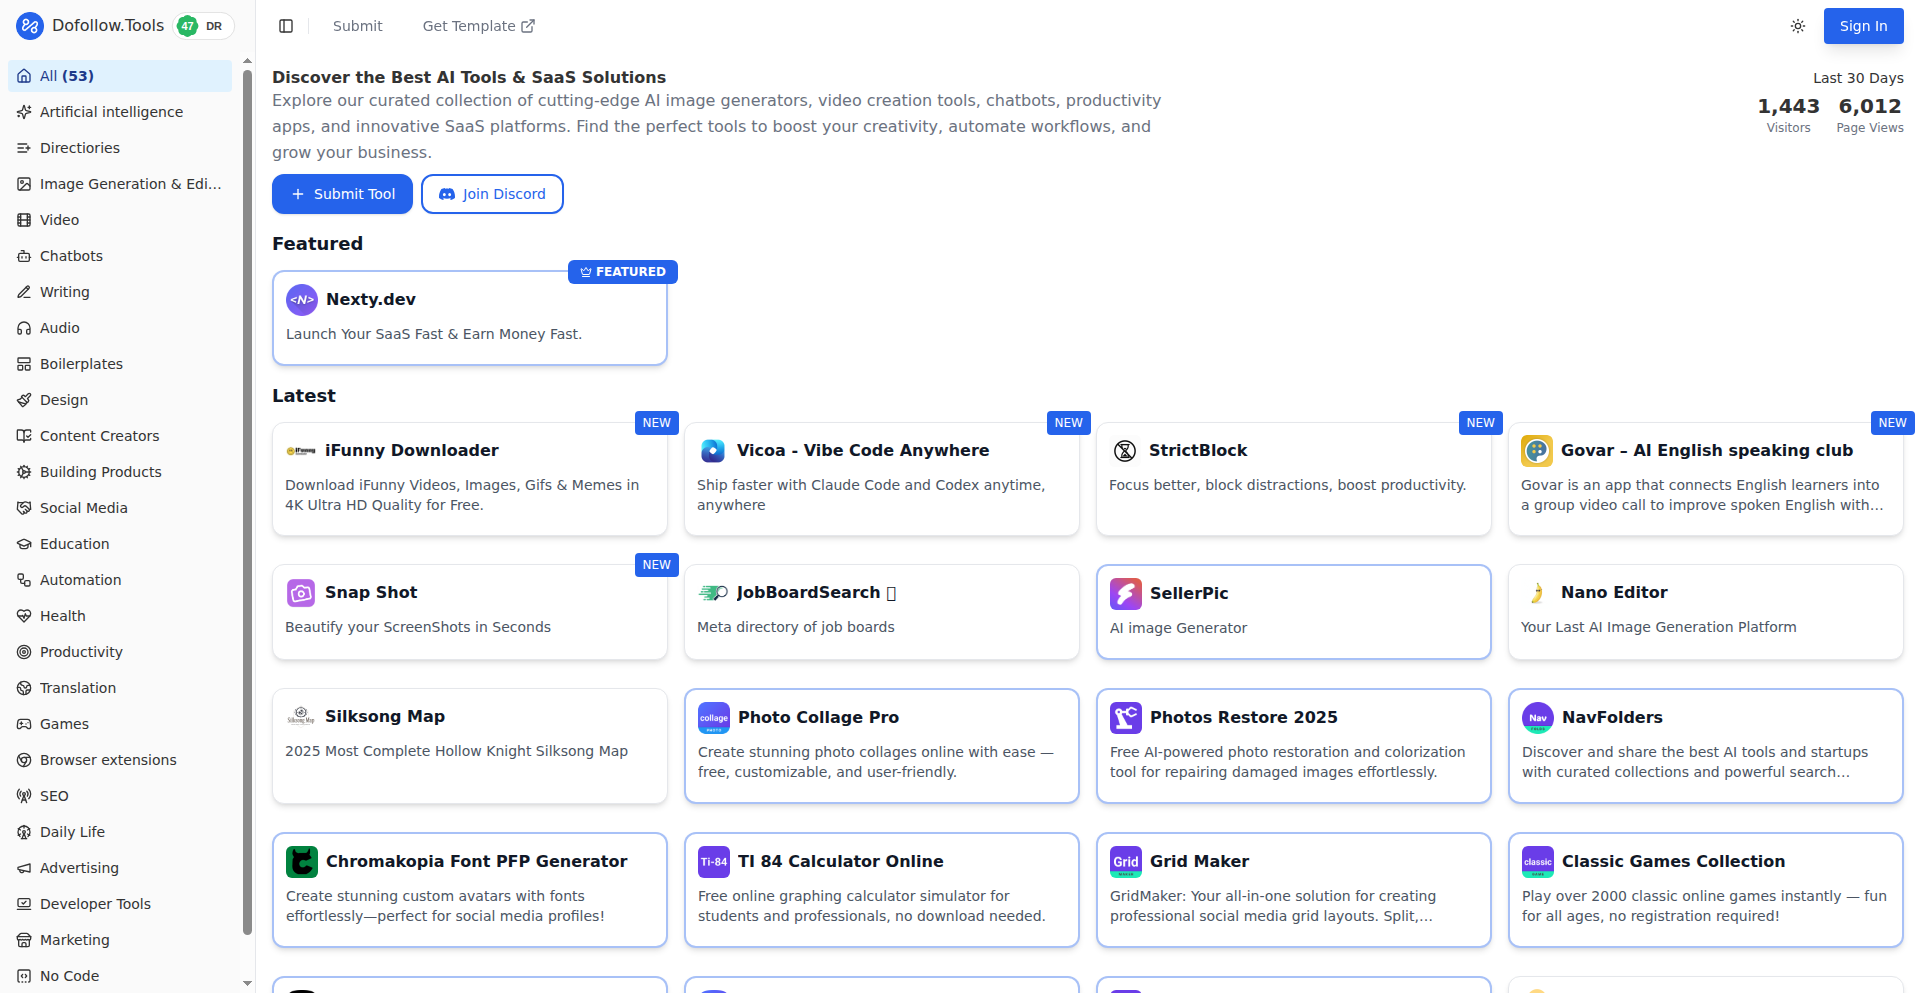Viewport: 1920px width, 993px height.
Task: Open the JobBoardSearch listing
Action: coord(882,612)
